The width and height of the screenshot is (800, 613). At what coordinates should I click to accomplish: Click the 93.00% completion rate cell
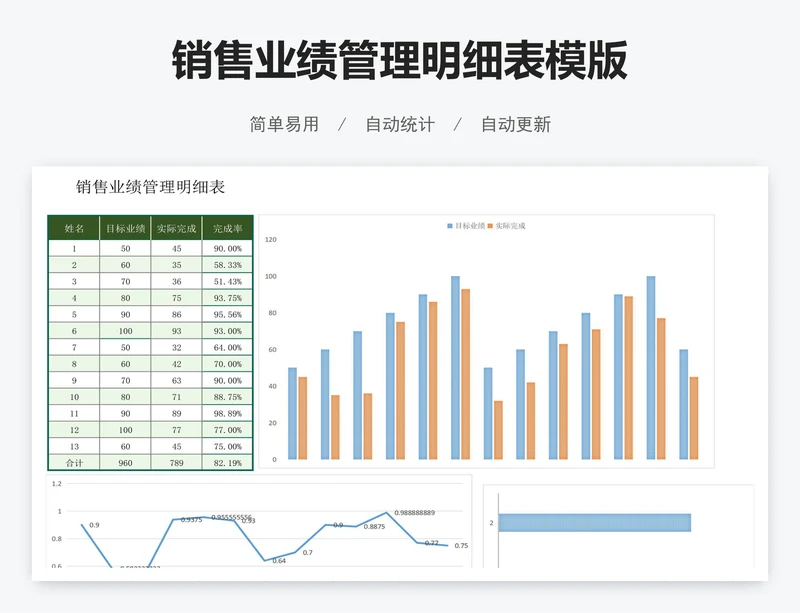(x=228, y=331)
